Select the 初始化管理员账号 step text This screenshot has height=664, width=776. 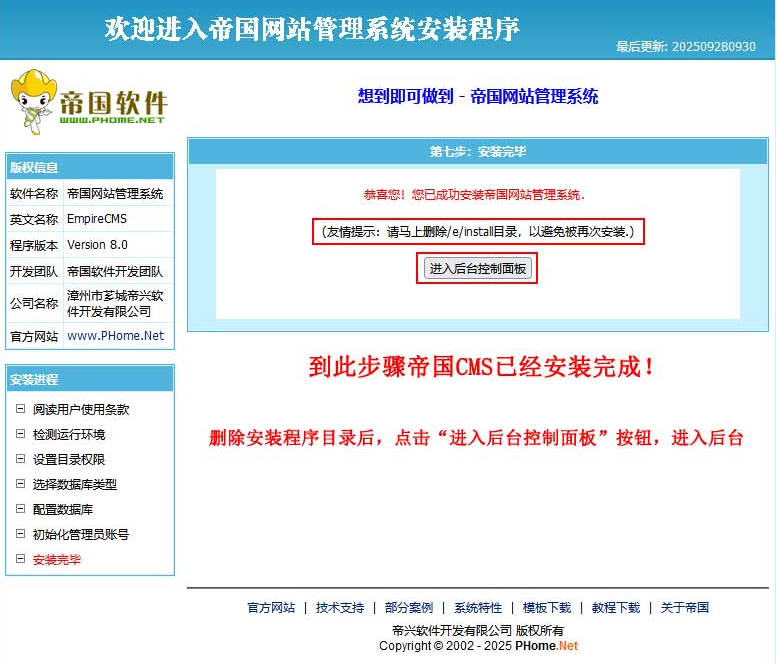(x=81, y=534)
